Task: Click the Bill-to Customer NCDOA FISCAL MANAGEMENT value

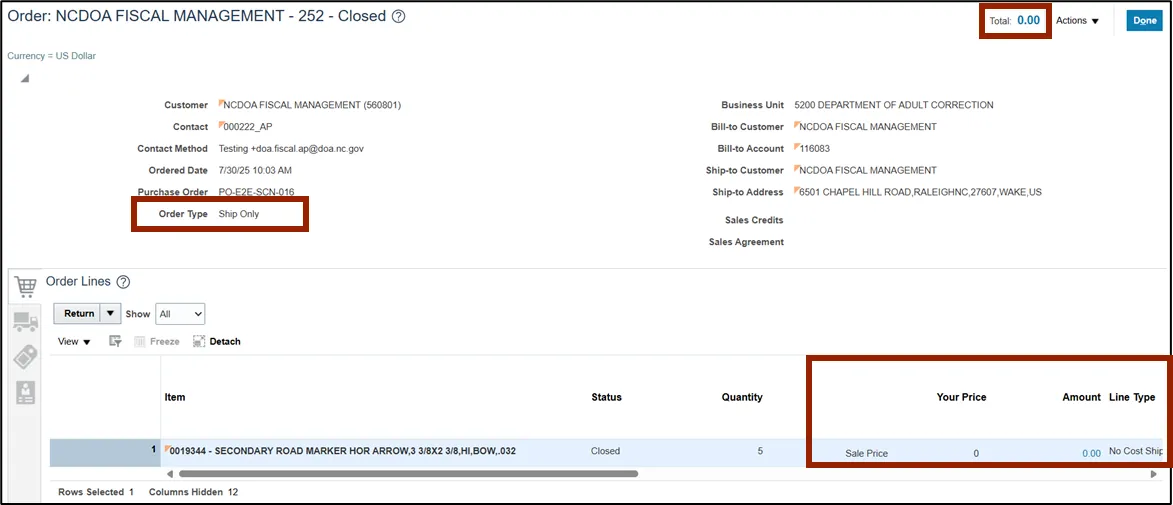Action: click(x=868, y=127)
